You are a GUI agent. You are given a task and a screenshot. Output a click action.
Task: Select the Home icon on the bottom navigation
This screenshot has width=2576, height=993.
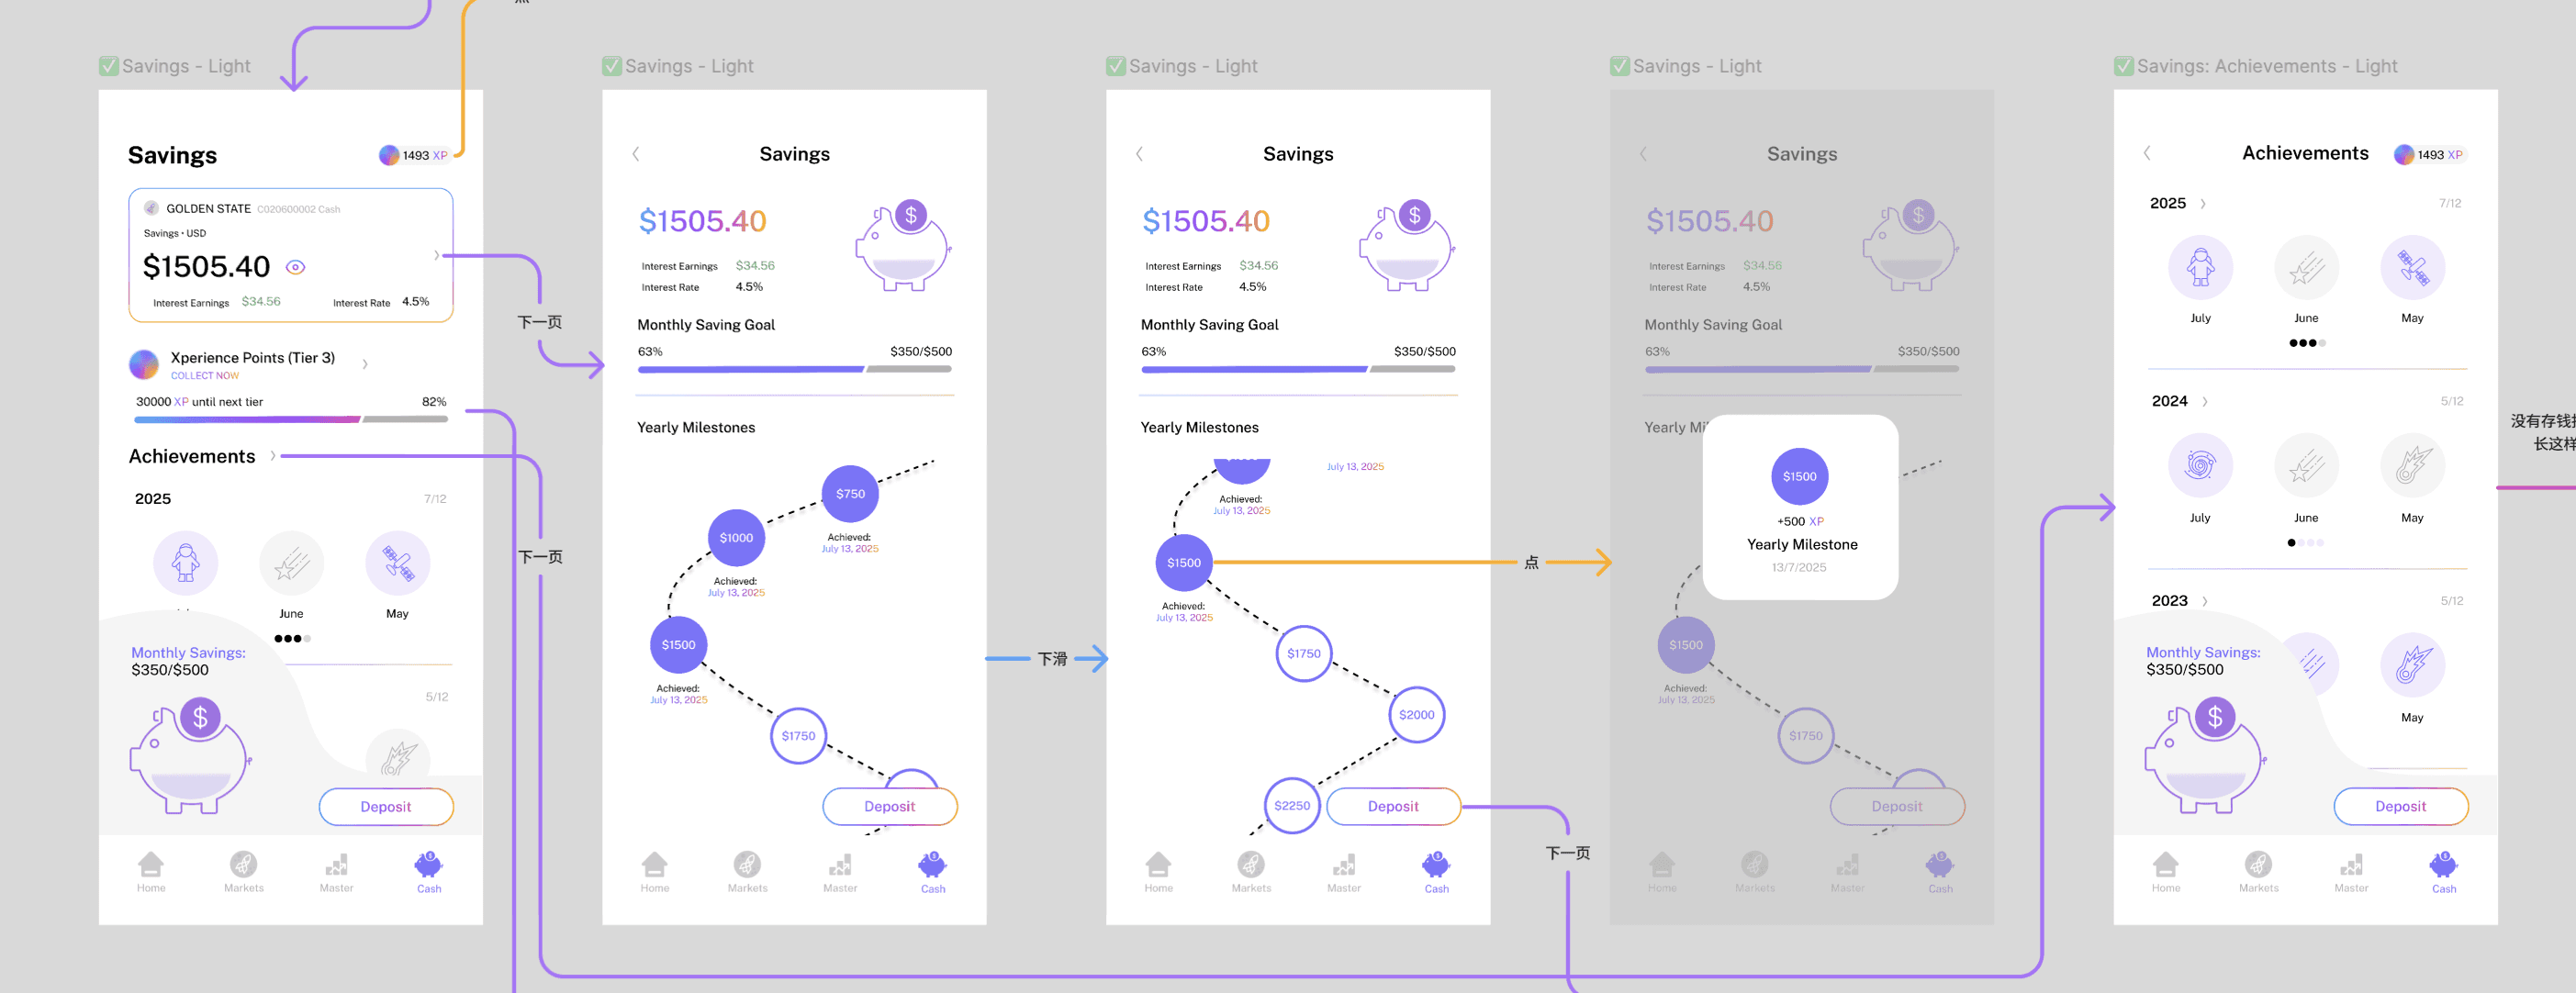(x=151, y=864)
